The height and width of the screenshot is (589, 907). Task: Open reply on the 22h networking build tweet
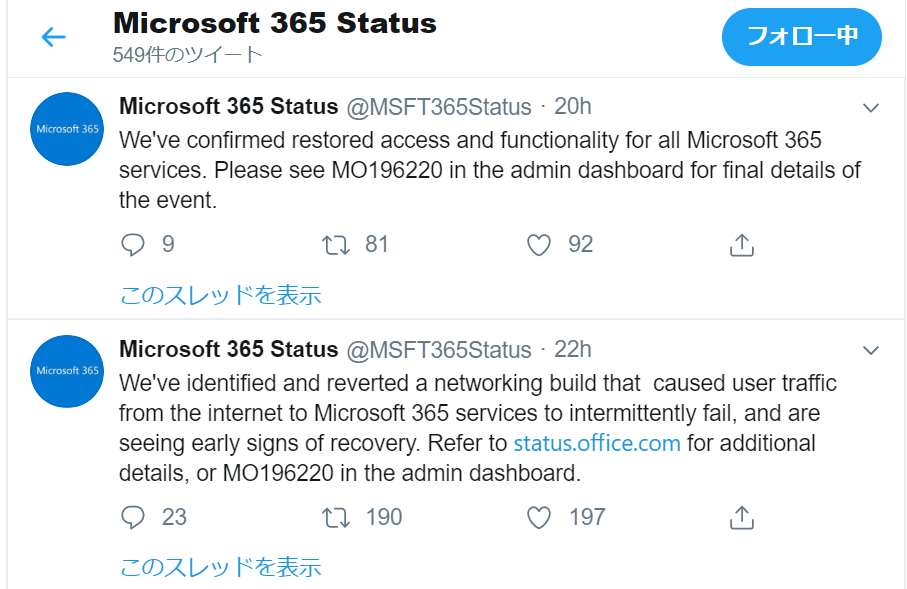[x=132, y=517]
